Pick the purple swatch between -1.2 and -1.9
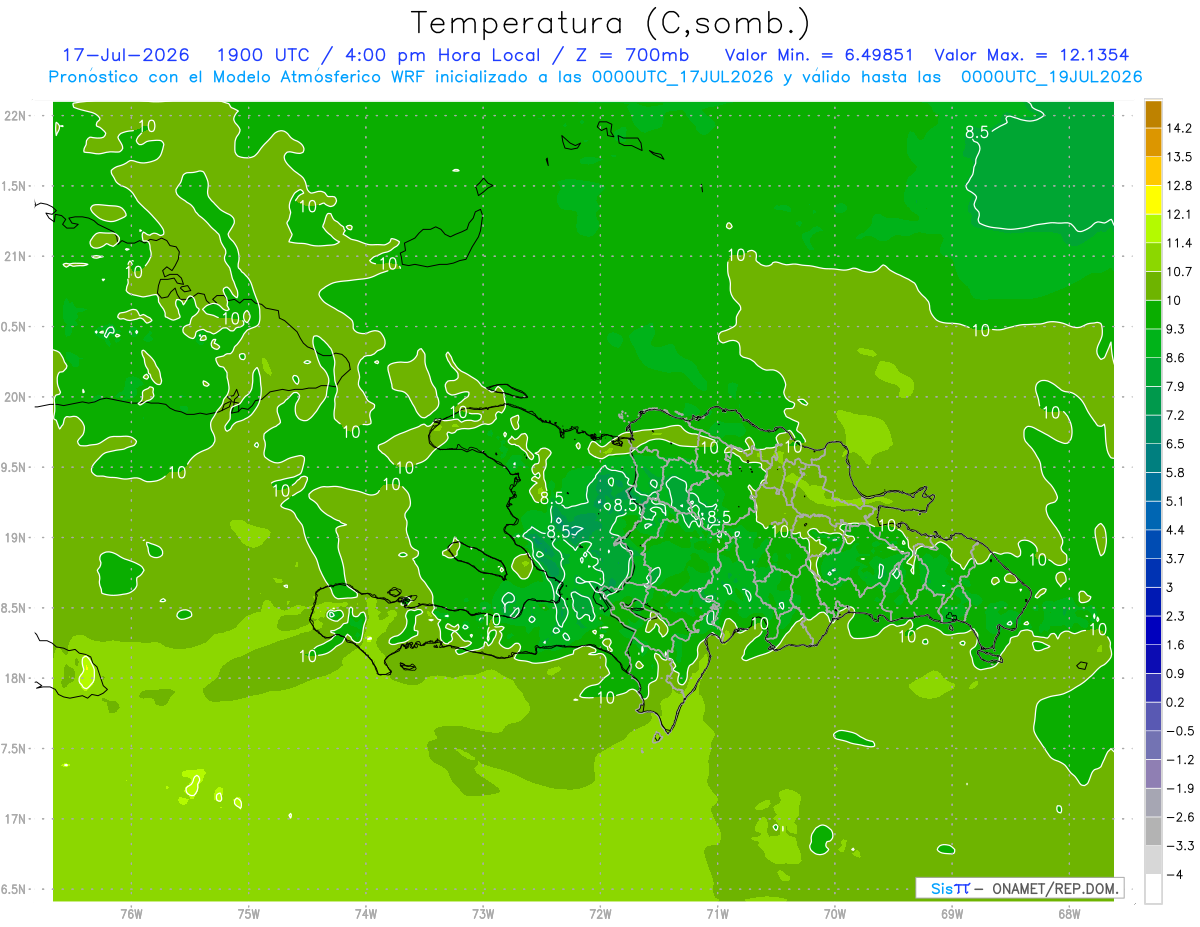 (x=1153, y=773)
